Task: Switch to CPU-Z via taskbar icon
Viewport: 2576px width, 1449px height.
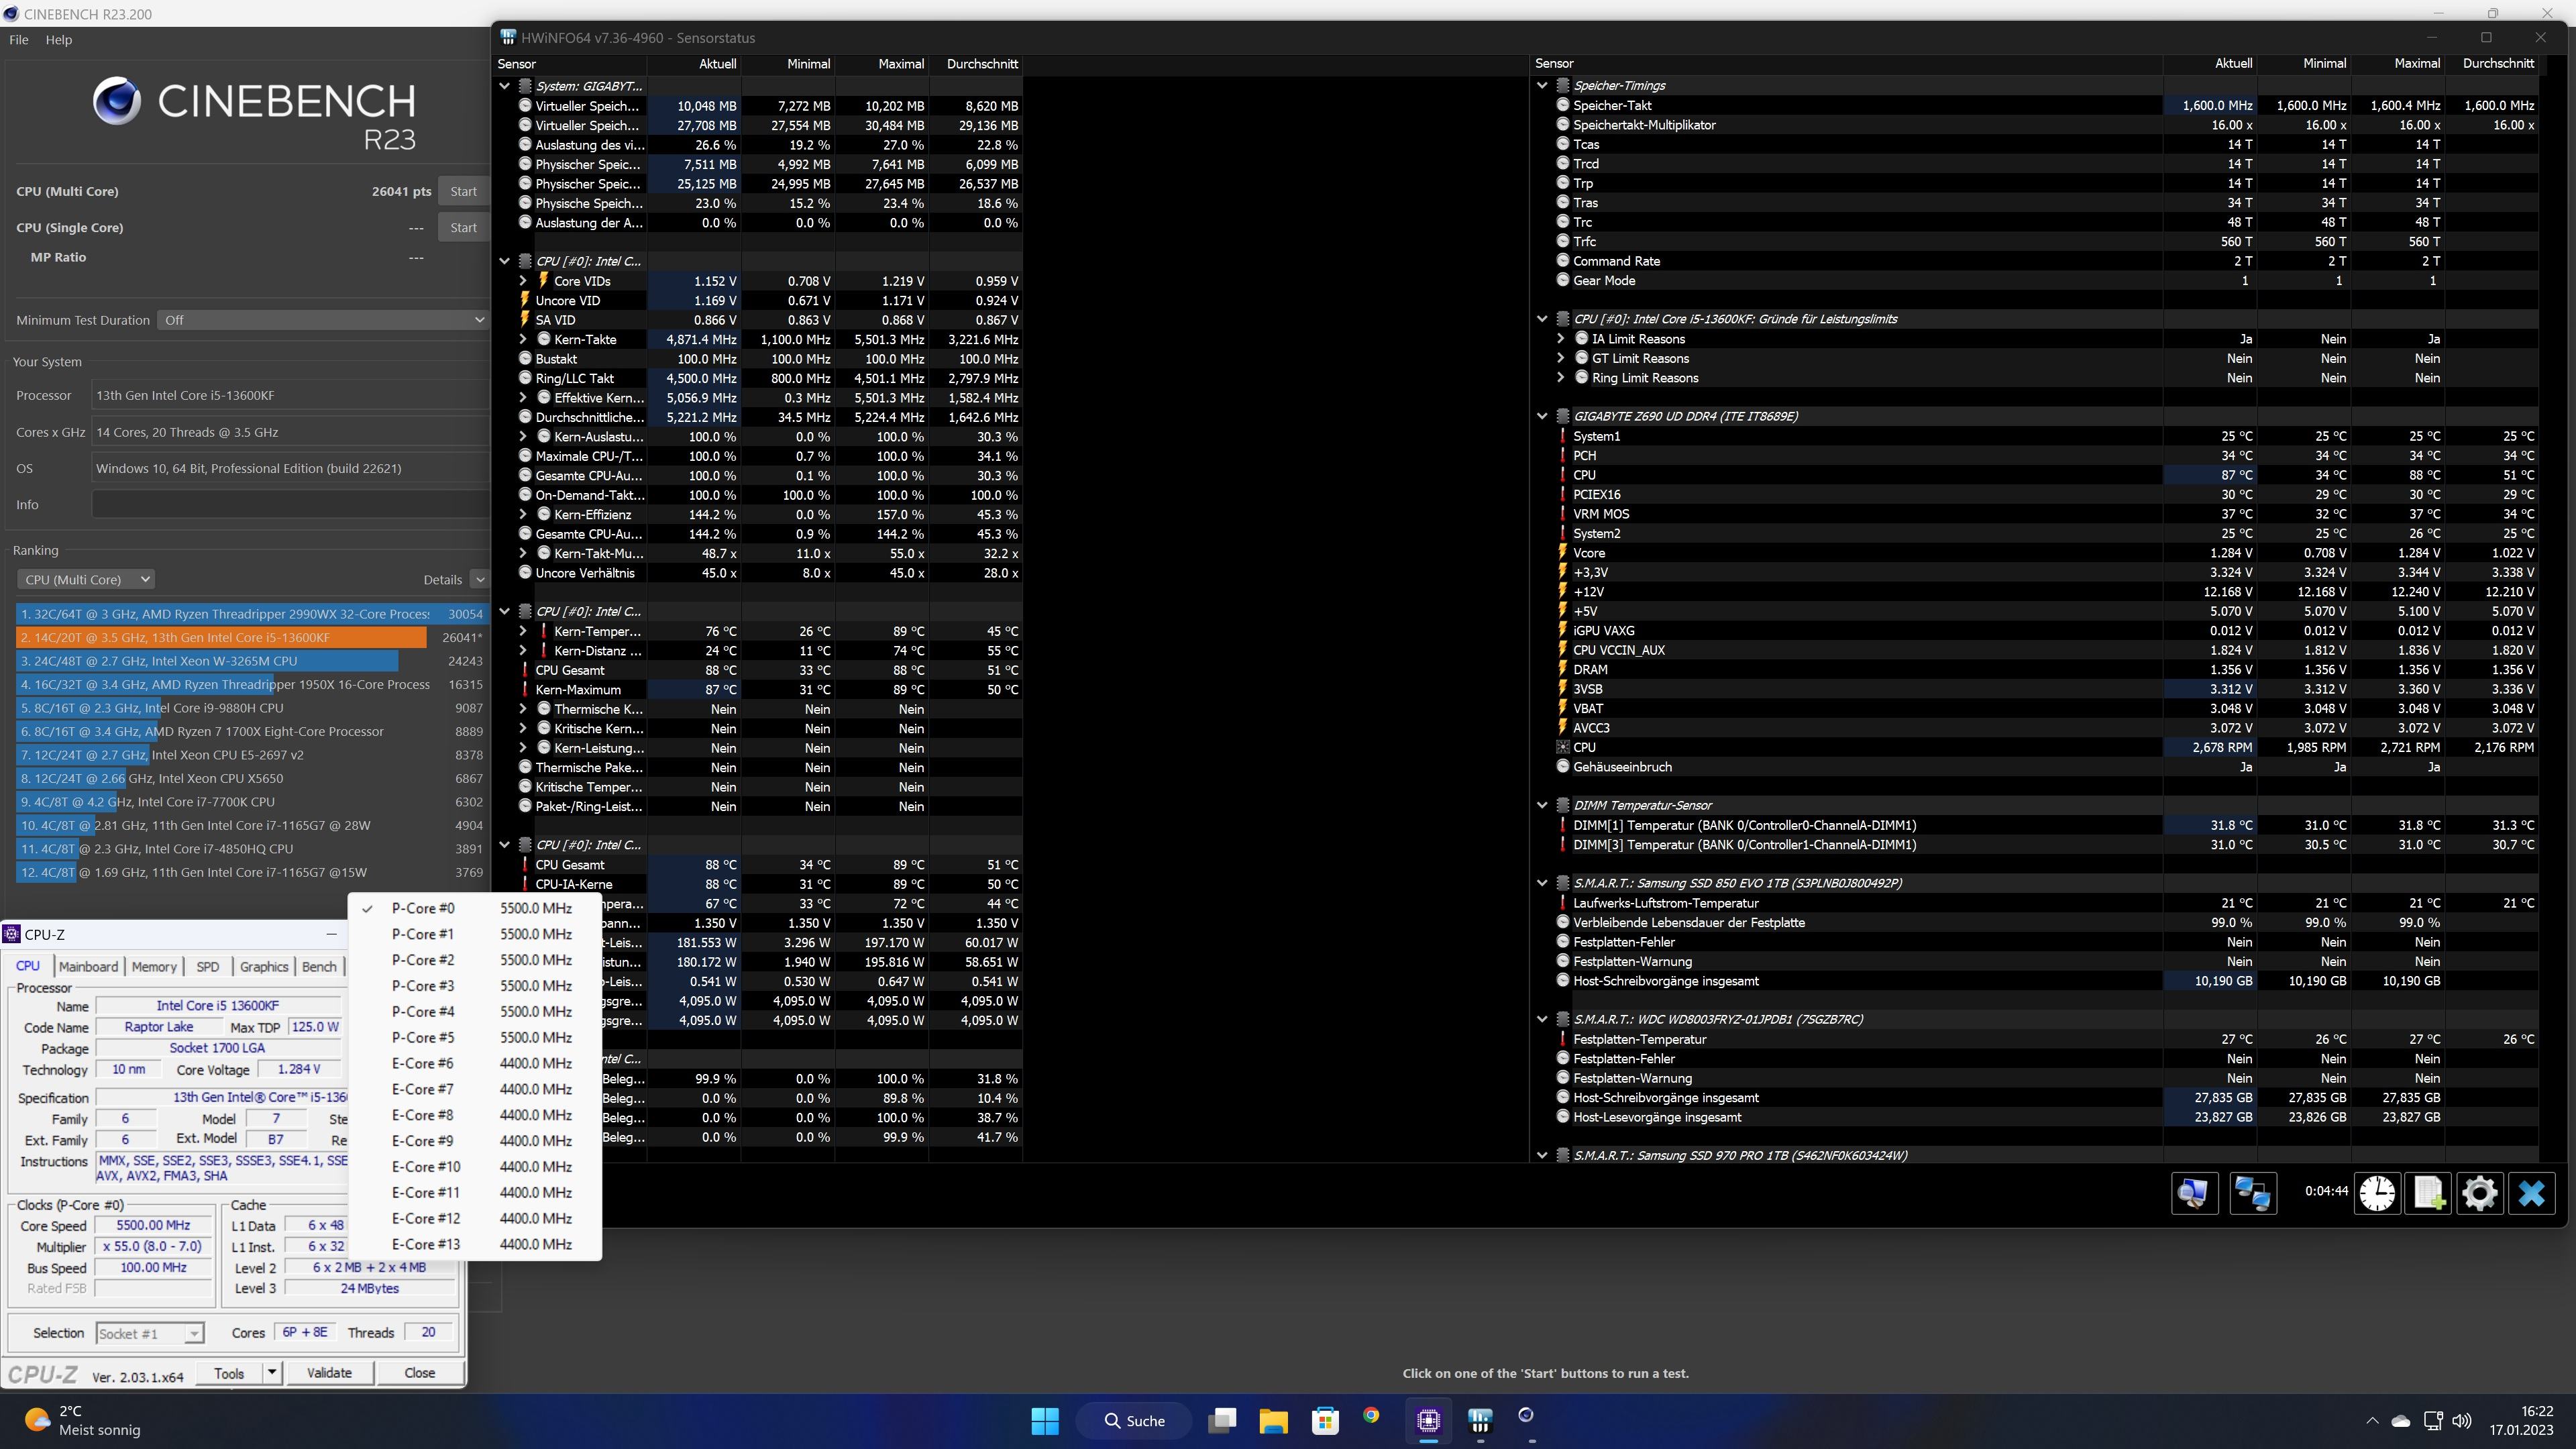Action: click(x=1428, y=1420)
